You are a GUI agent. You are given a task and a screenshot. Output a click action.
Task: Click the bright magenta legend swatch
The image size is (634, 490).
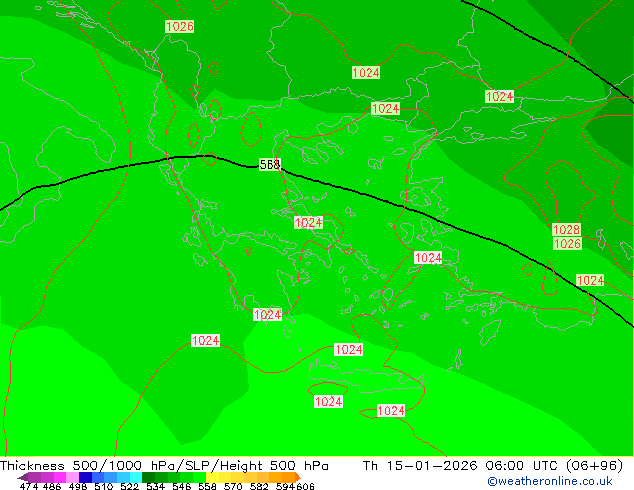pyautogui.click(x=60, y=477)
